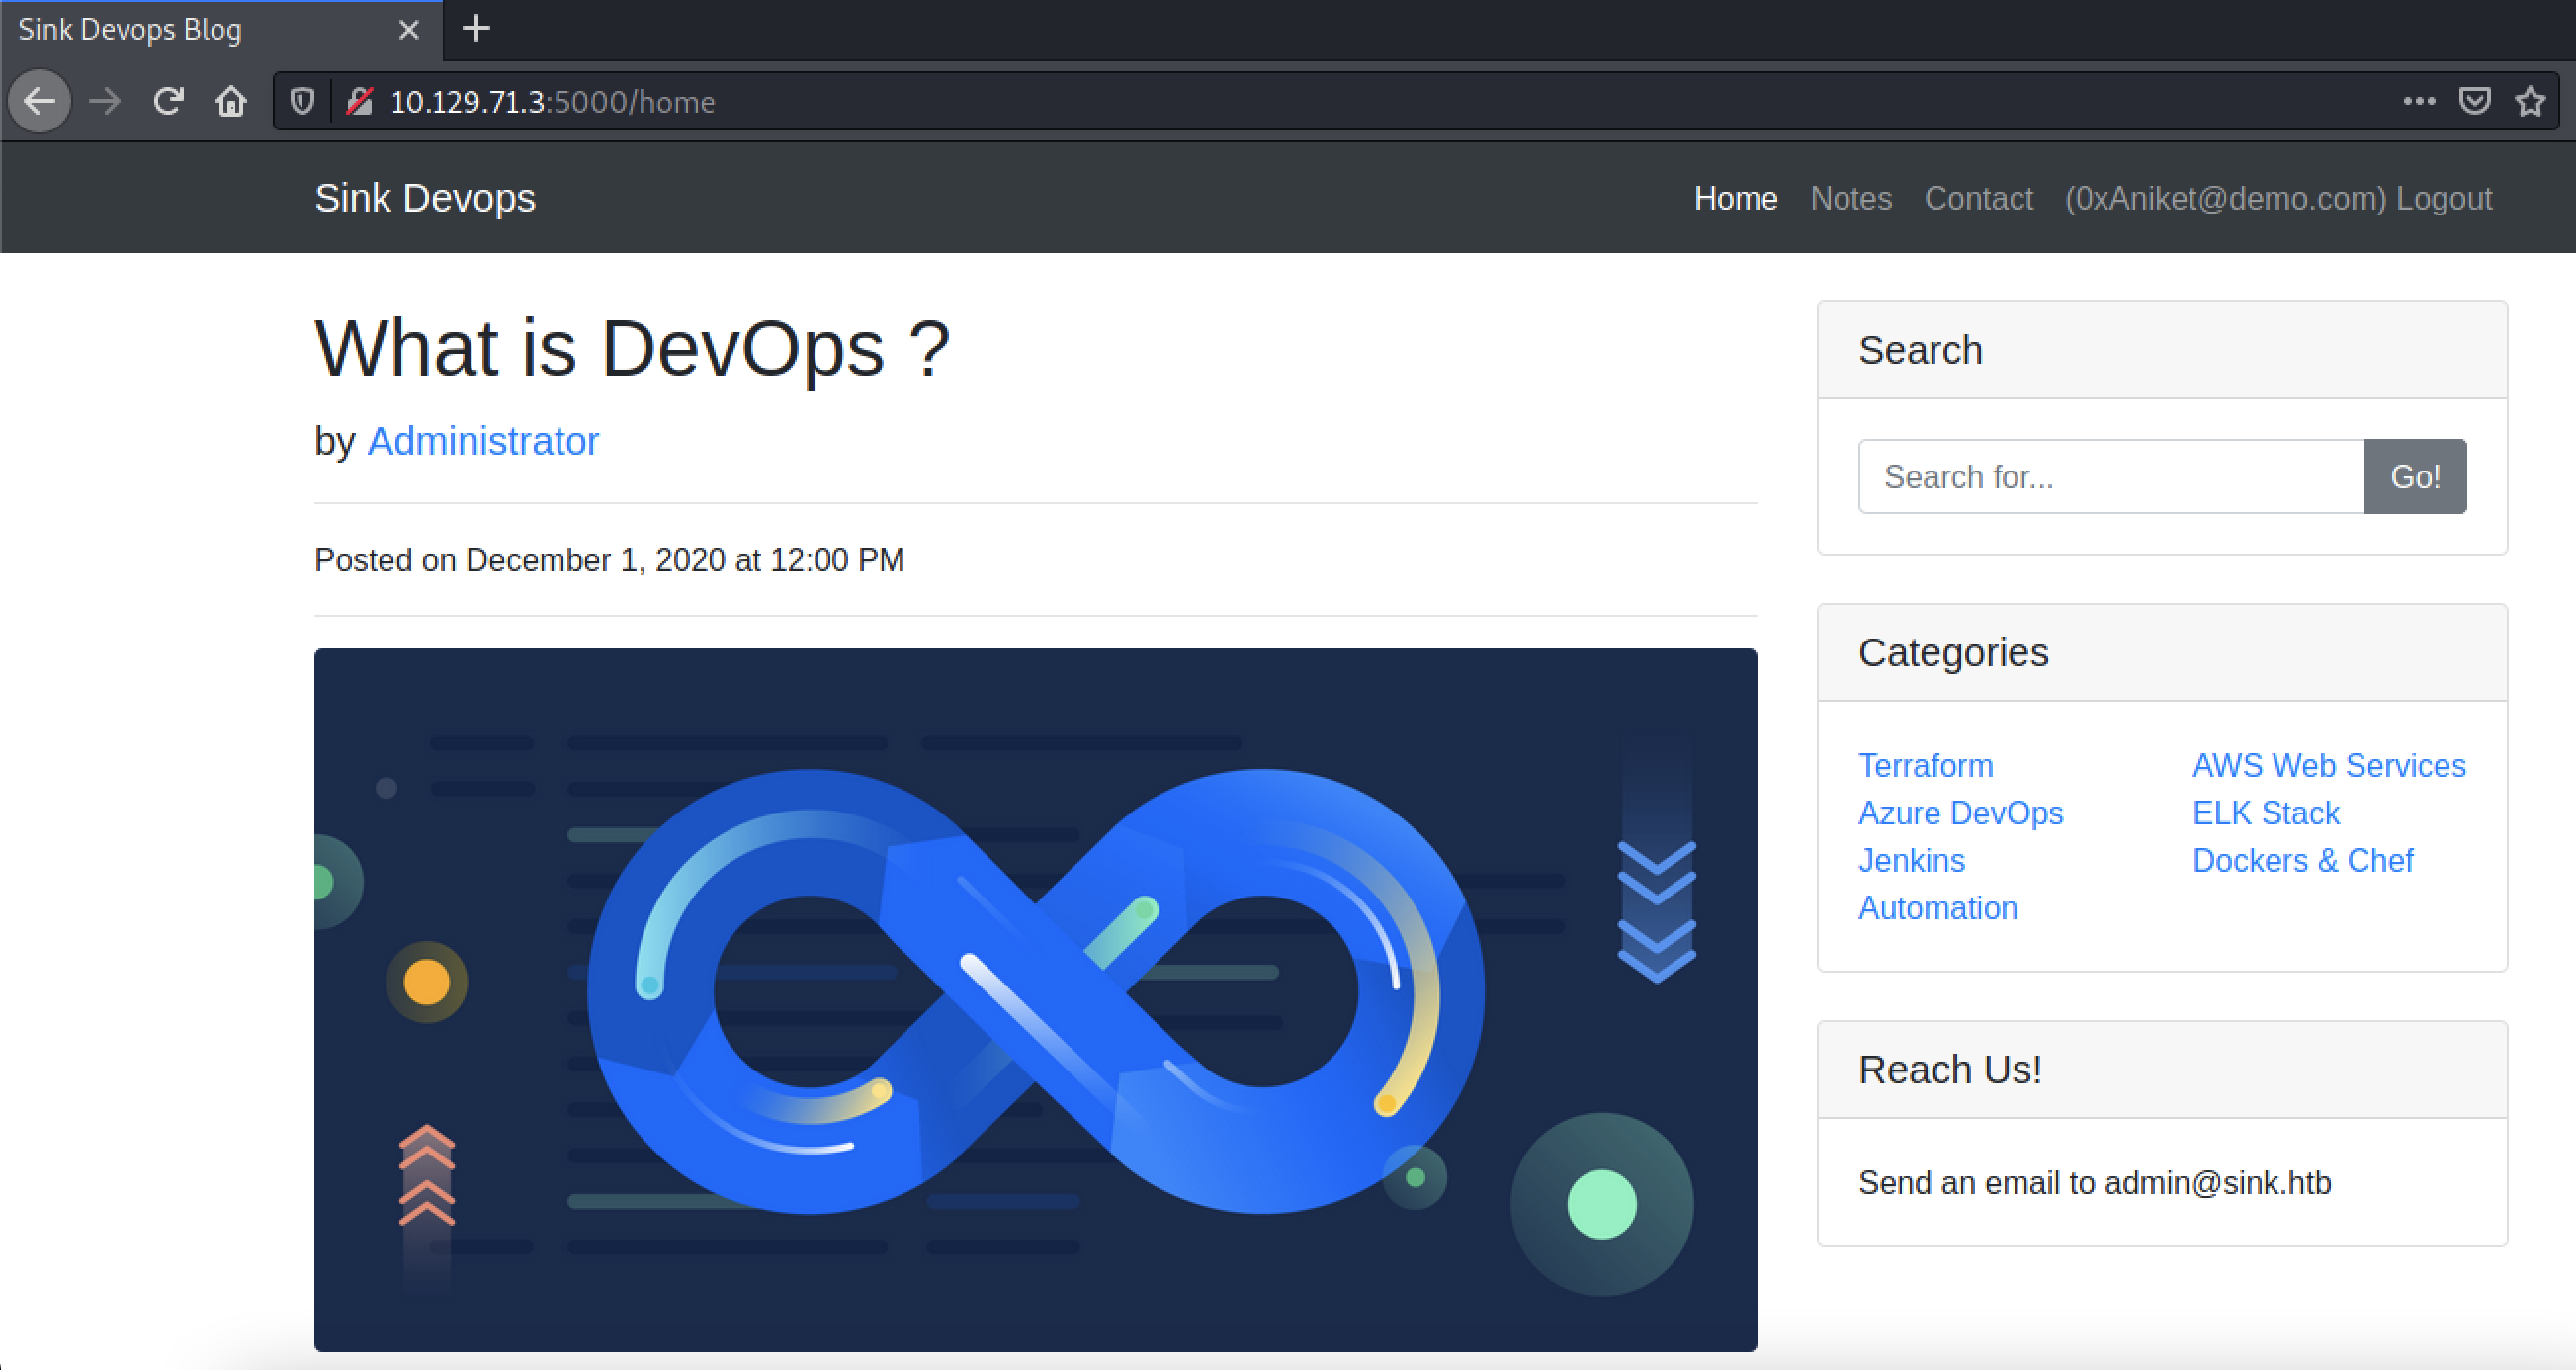Viewport: 2576px width, 1370px height.
Task: Open the ELK Stack category
Action: tap(2265, 813)
